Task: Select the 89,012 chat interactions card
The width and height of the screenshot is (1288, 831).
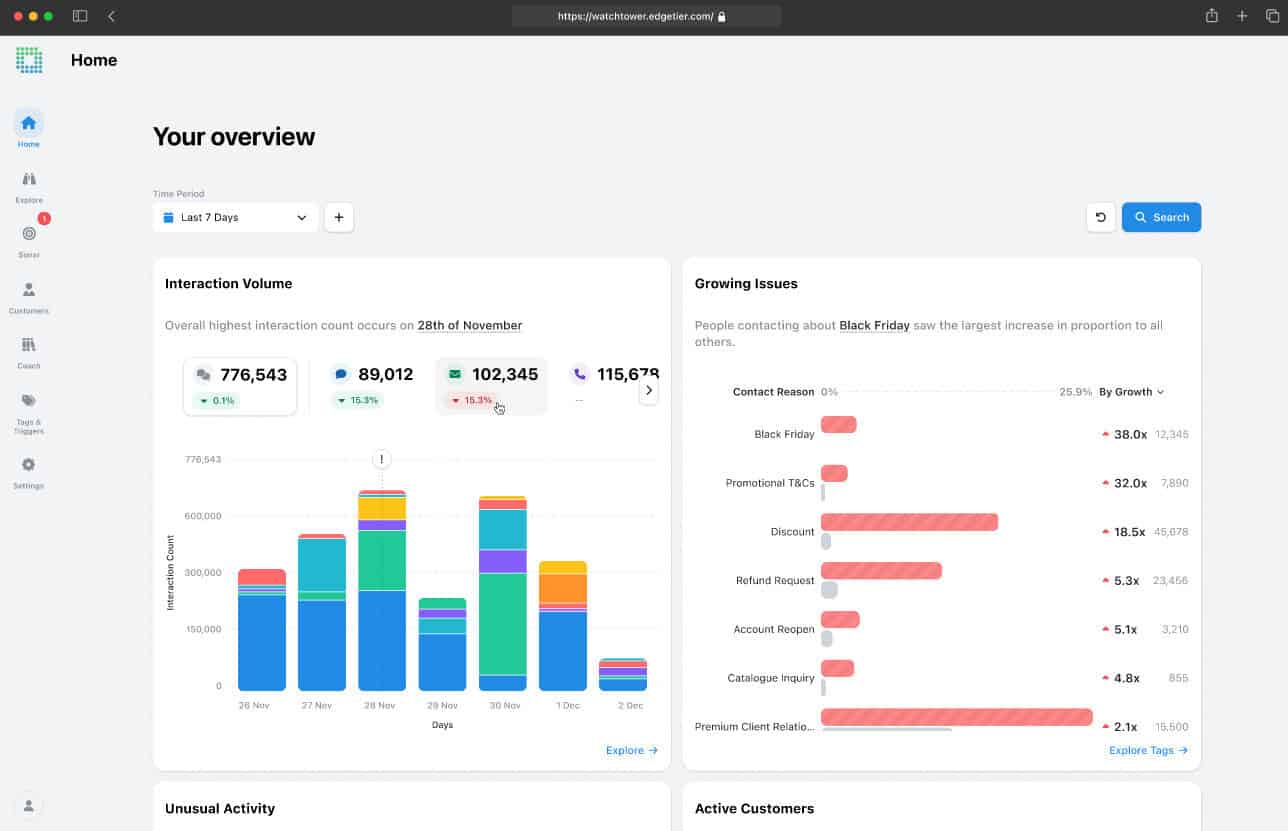Action: (371, 386)
